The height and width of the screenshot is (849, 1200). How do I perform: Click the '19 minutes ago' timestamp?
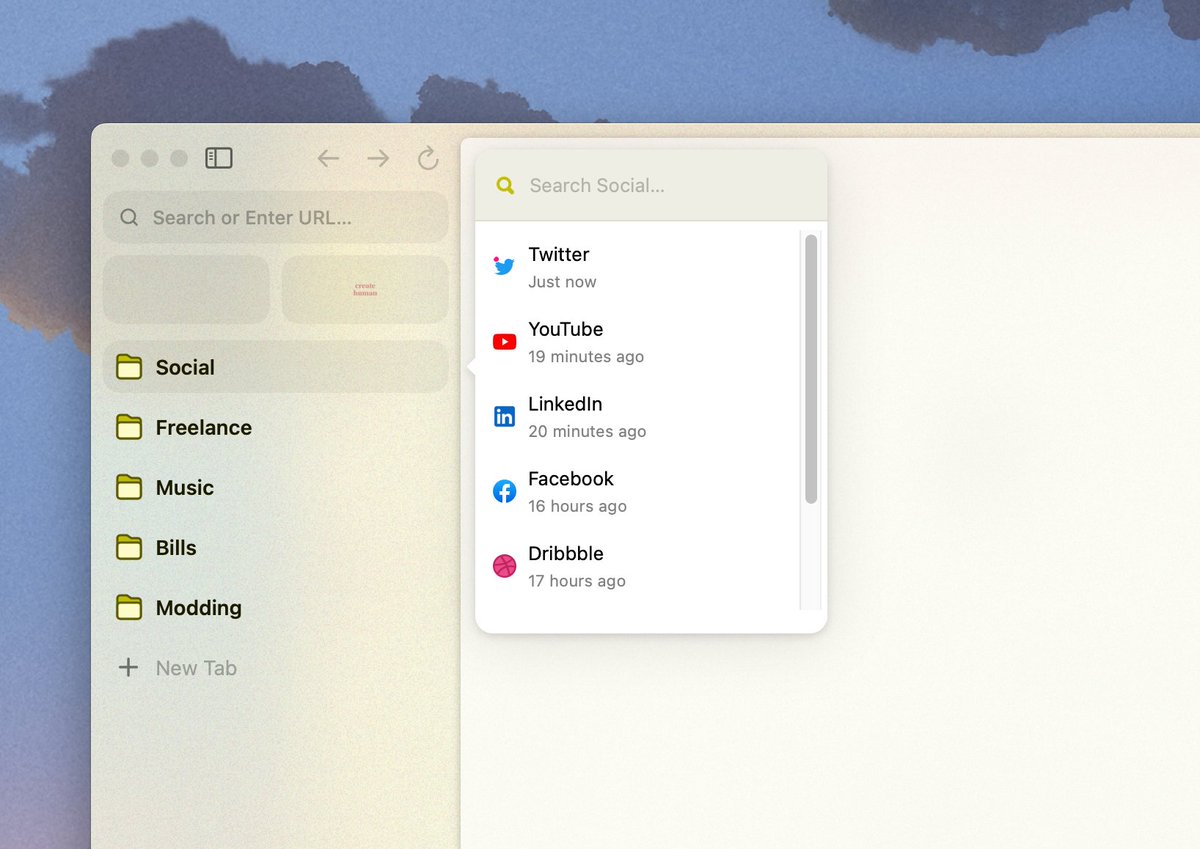[586, 357]
